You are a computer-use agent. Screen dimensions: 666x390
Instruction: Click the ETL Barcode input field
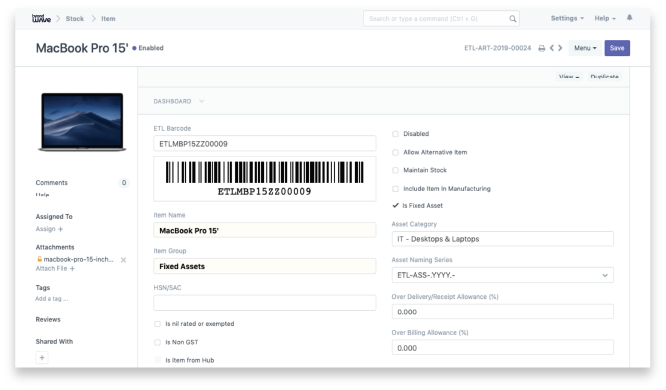click(265, 144)
